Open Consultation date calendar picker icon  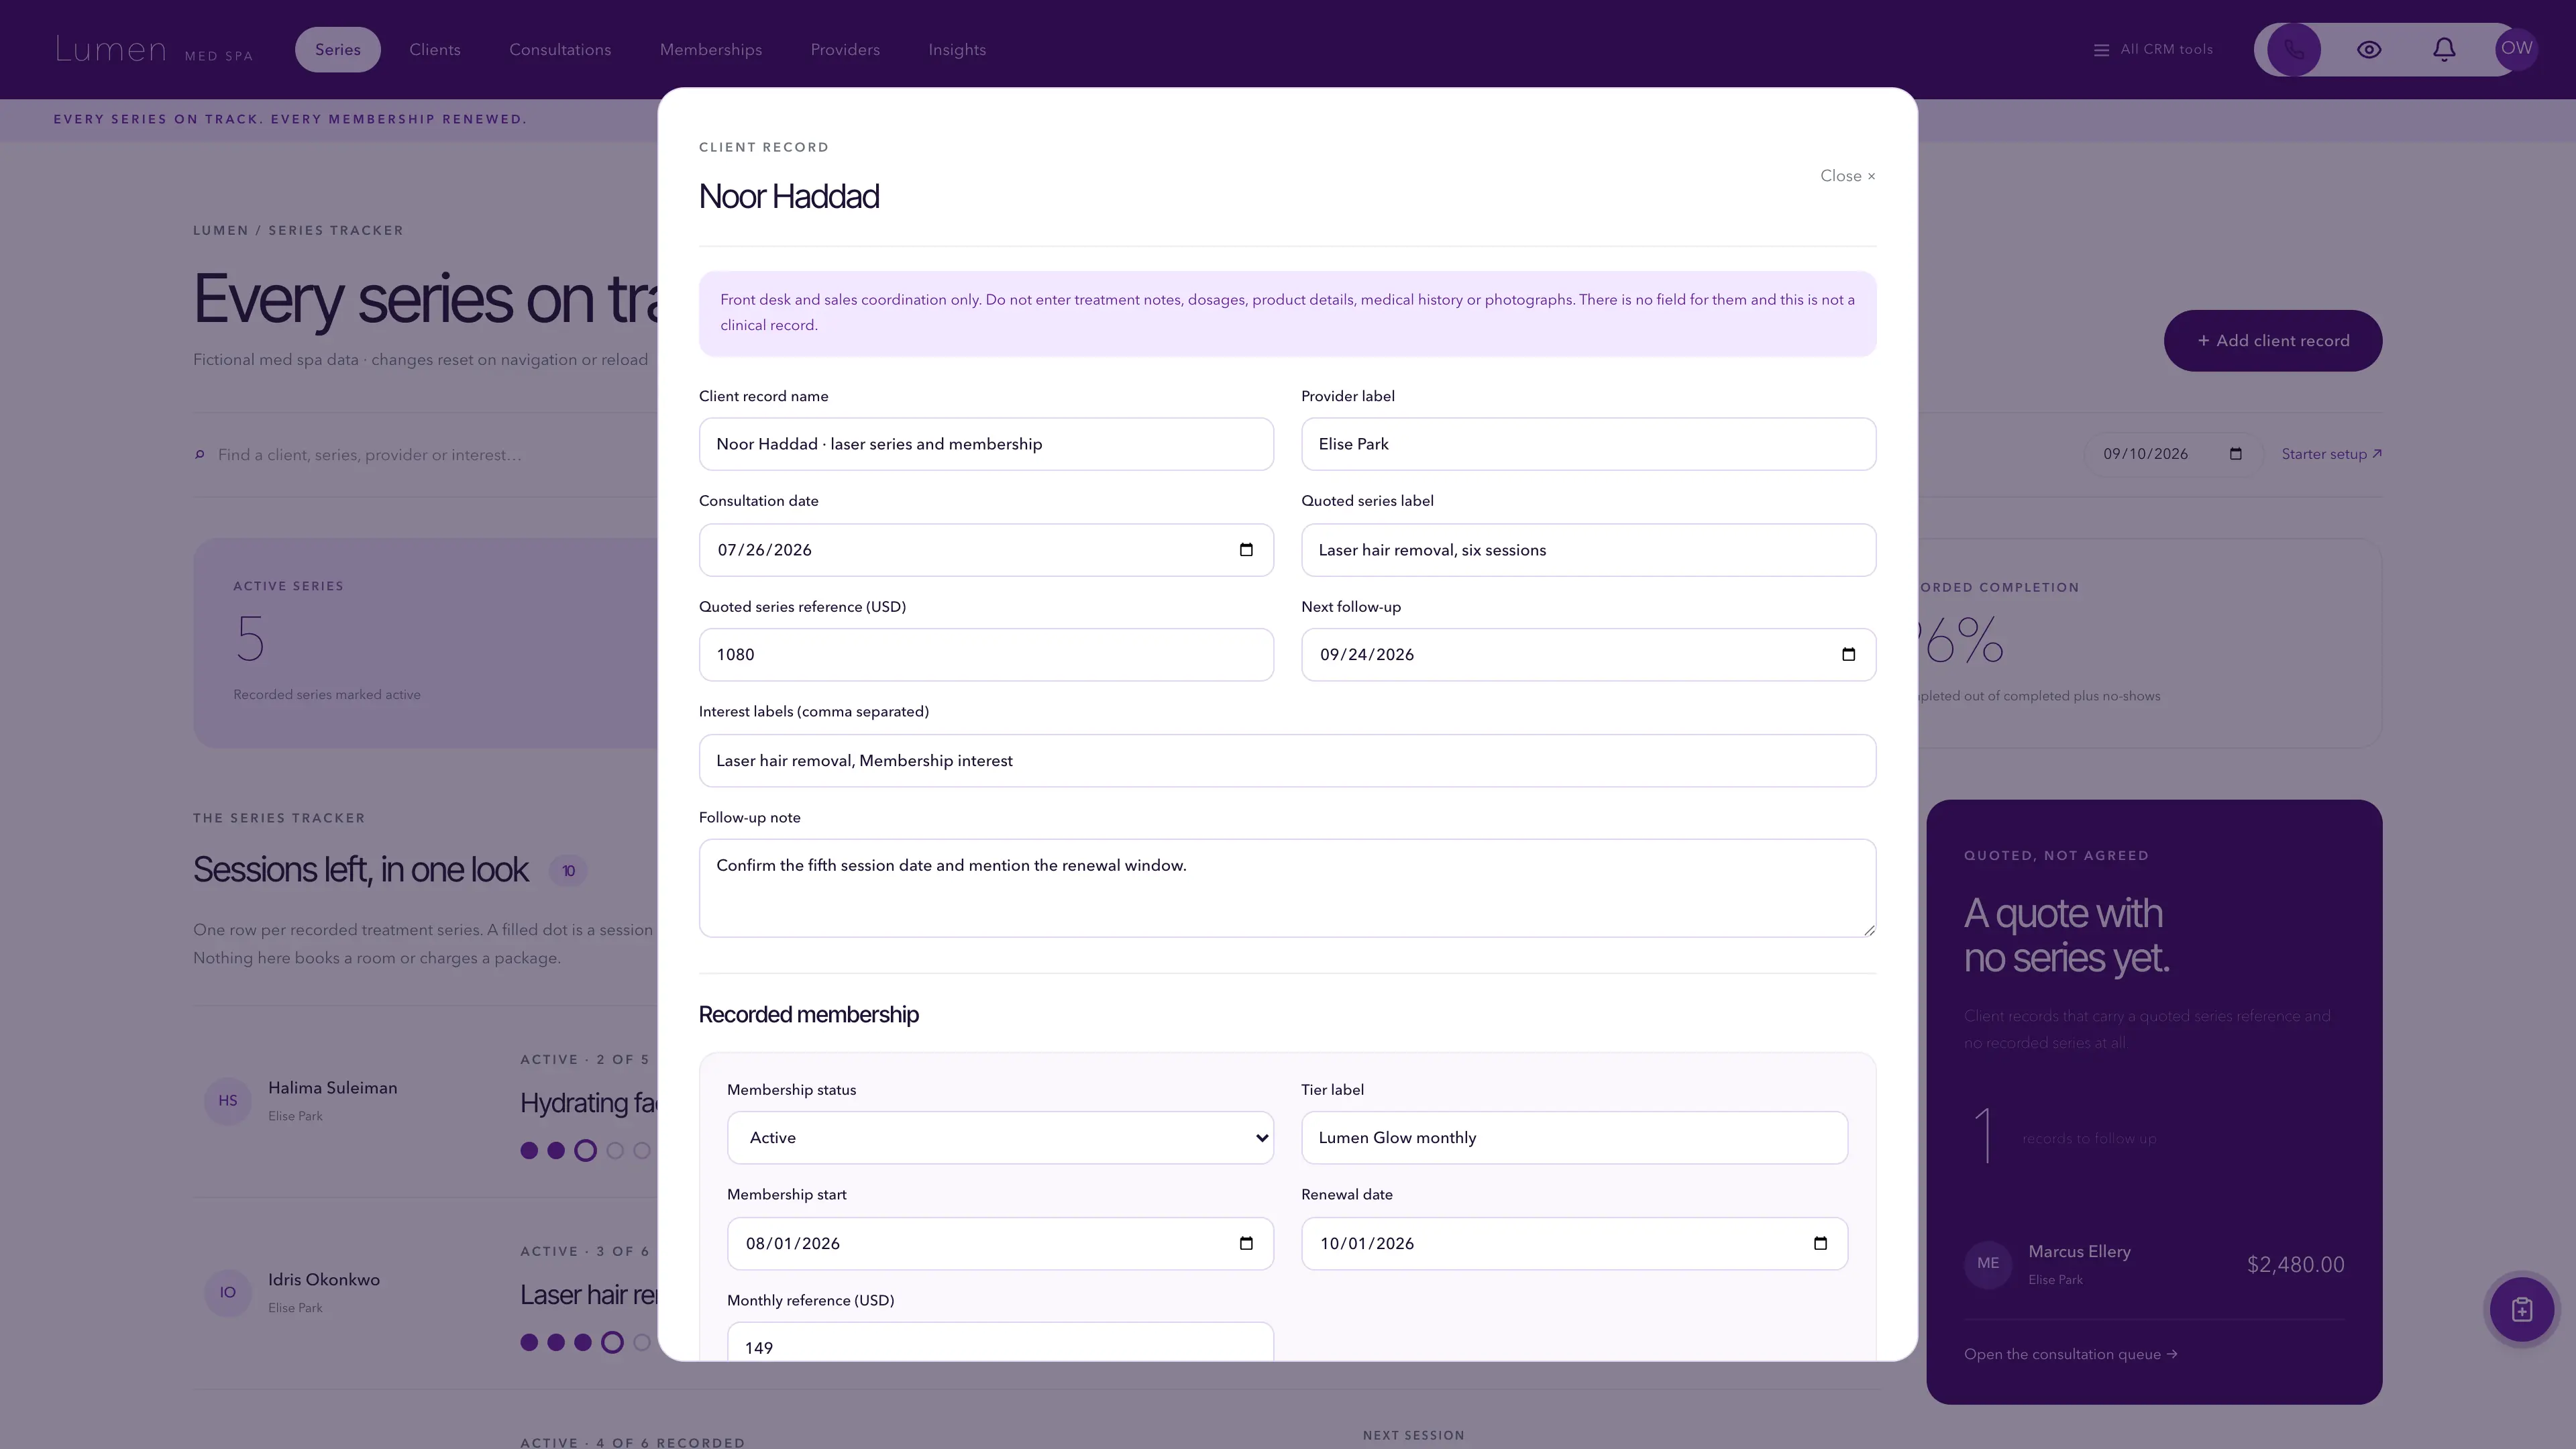point(1246,549)
